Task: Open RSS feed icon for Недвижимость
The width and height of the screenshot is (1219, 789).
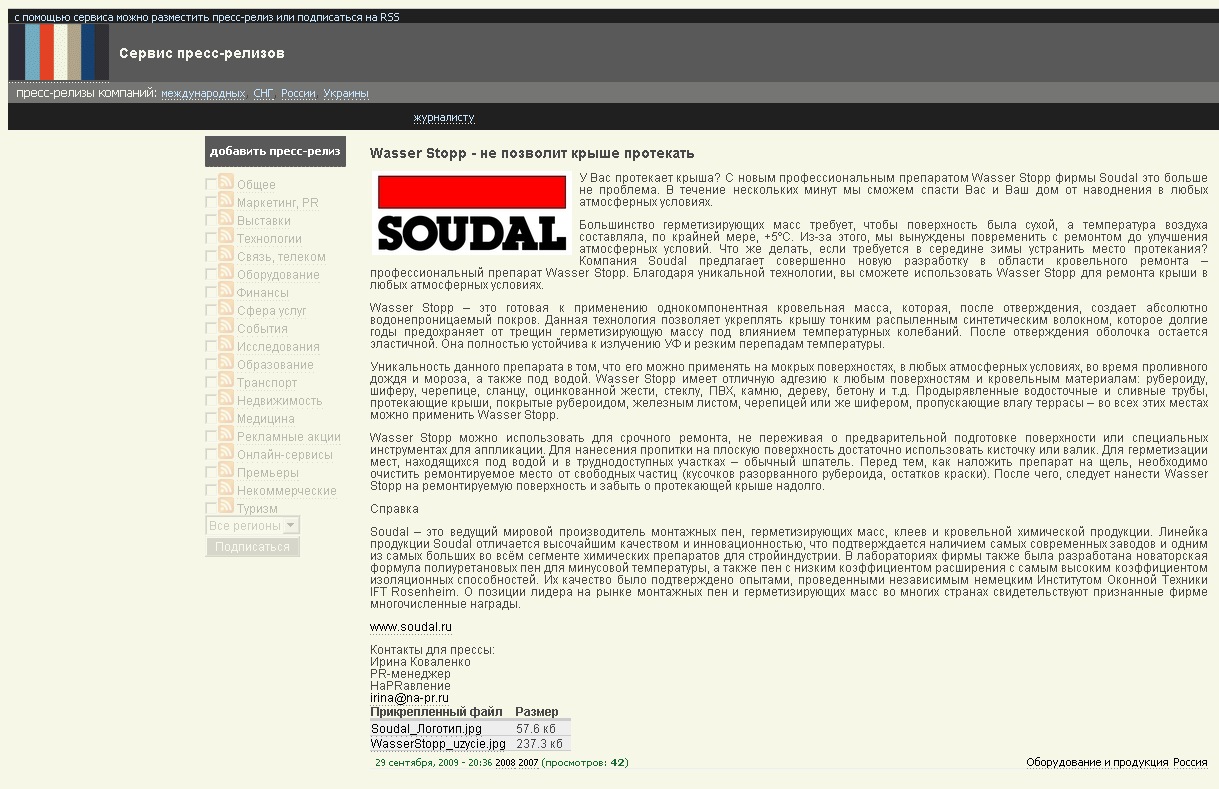Action: pyautogui.click(x=226, y=399)
